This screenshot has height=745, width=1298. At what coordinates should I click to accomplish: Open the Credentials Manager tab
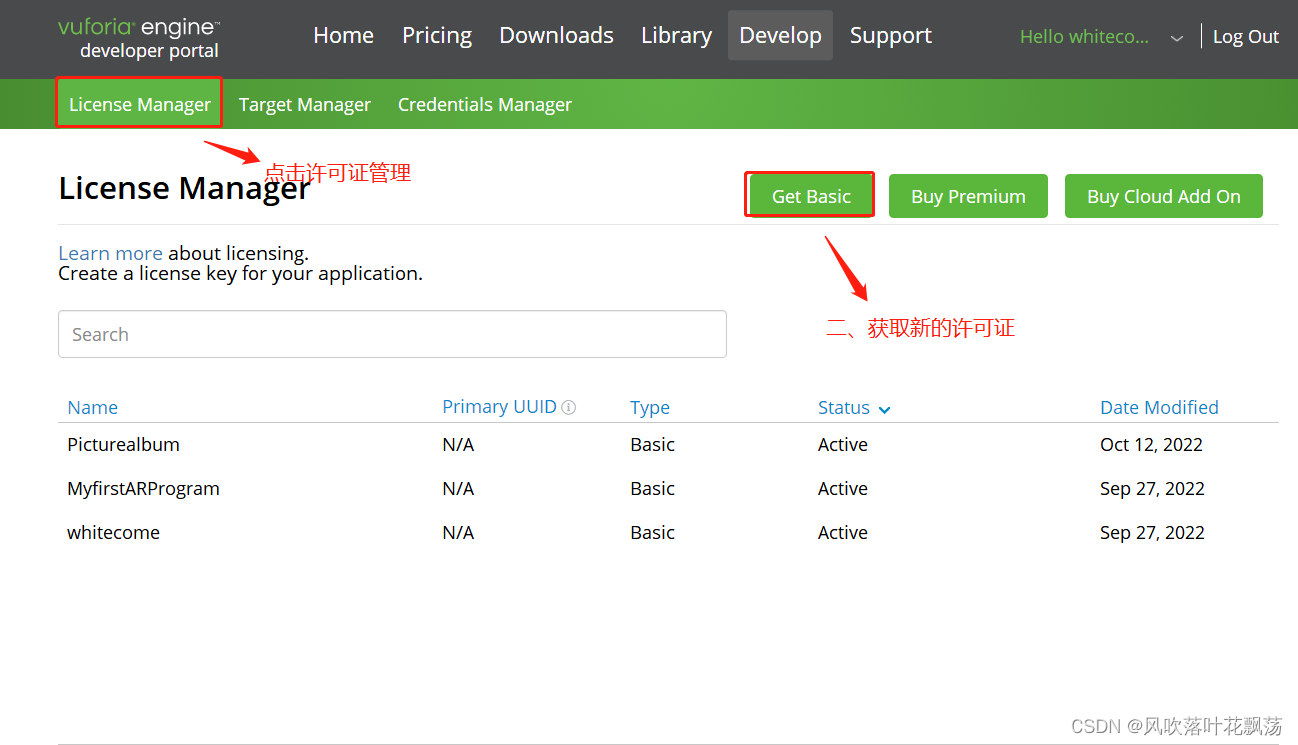pyautogui.click(x=485, y=104)
